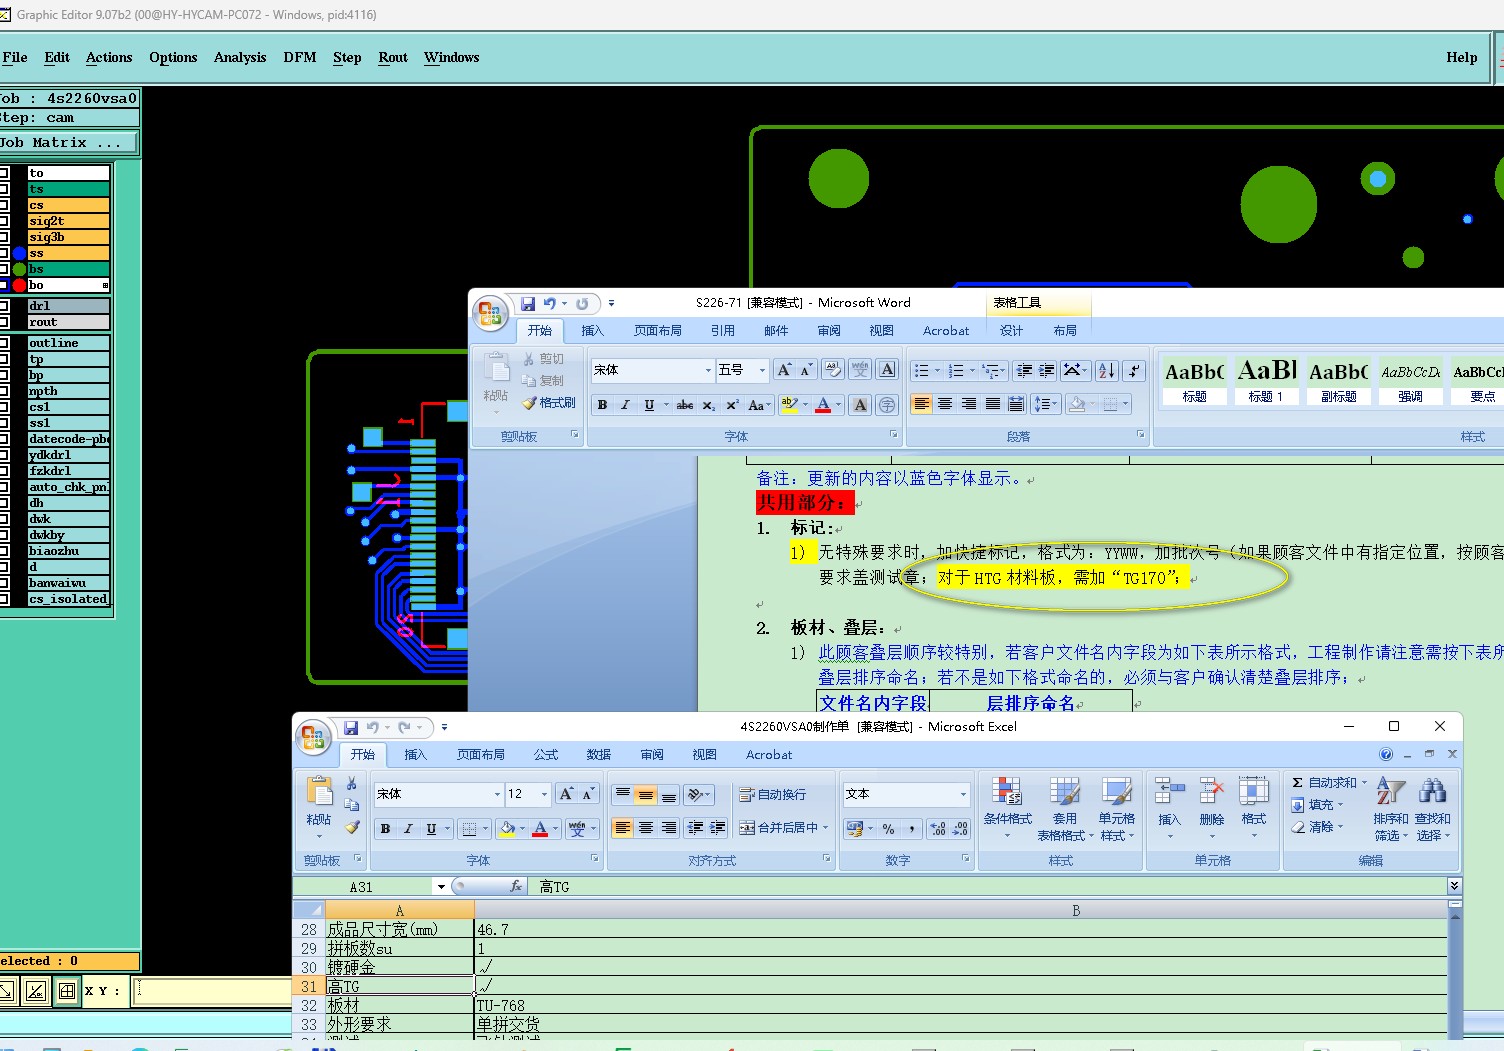Justify paragraph text in Word
The width and height of the screenshot is (1504, 1051).
click(x=992, y=404)
